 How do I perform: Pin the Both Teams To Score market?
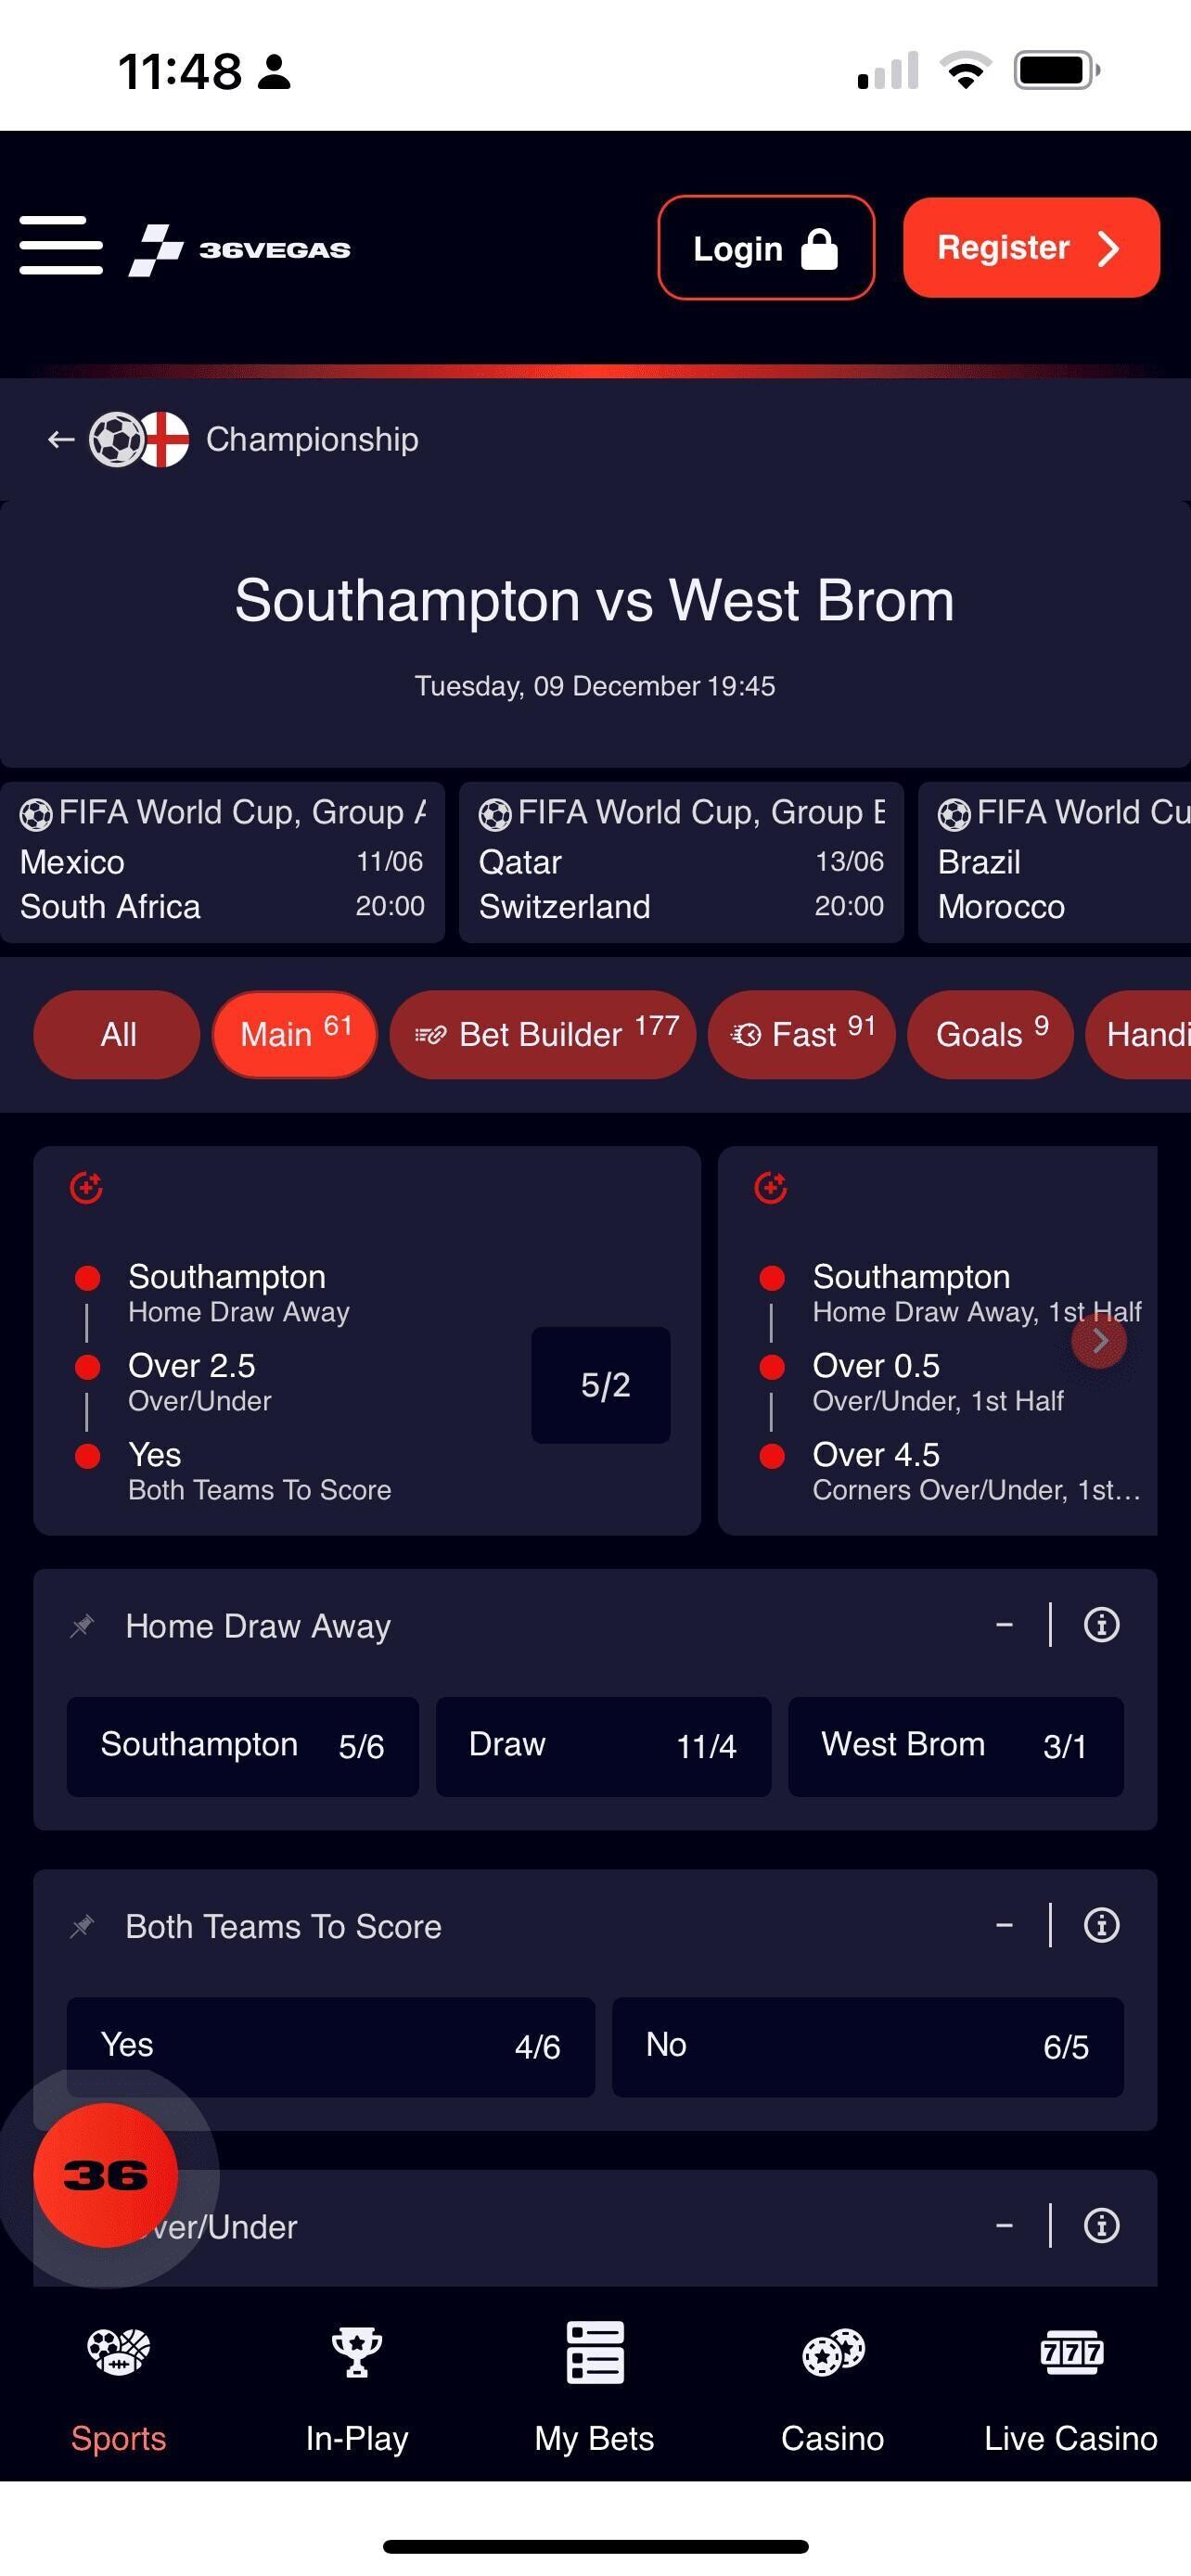[82, 1926]
